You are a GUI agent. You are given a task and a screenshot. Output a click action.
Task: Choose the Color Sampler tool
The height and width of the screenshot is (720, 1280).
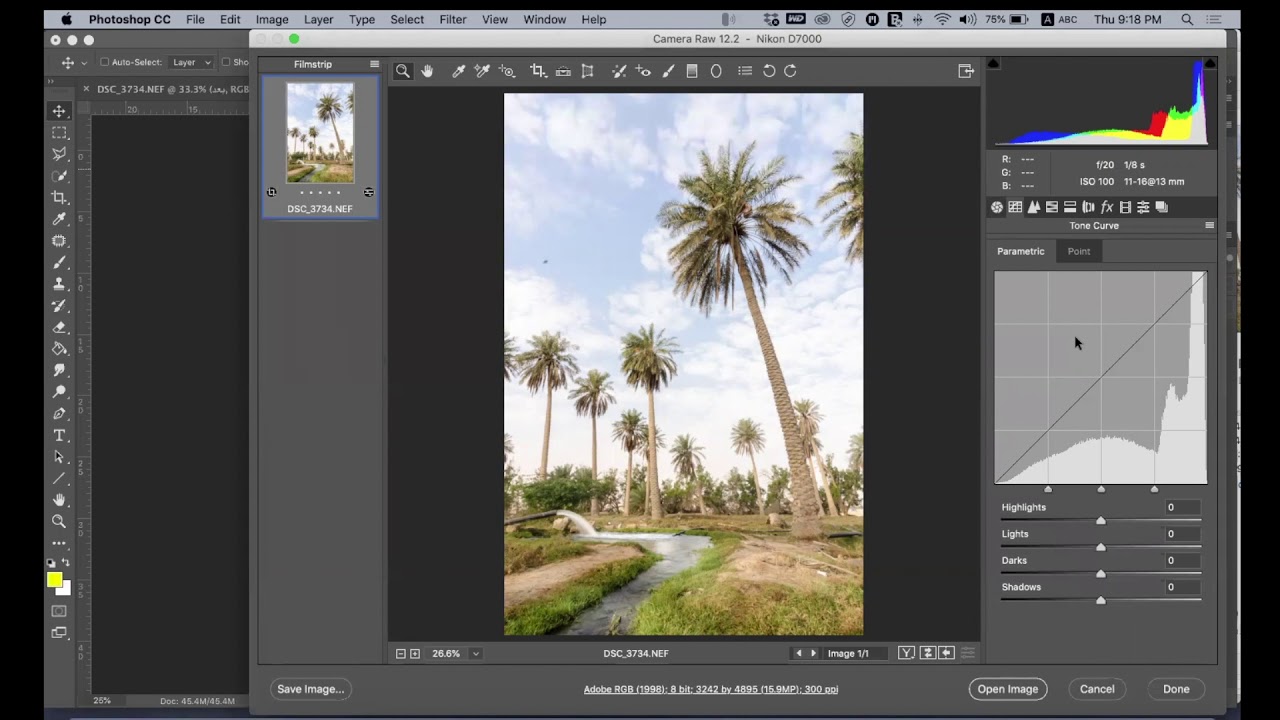[482, 71]
